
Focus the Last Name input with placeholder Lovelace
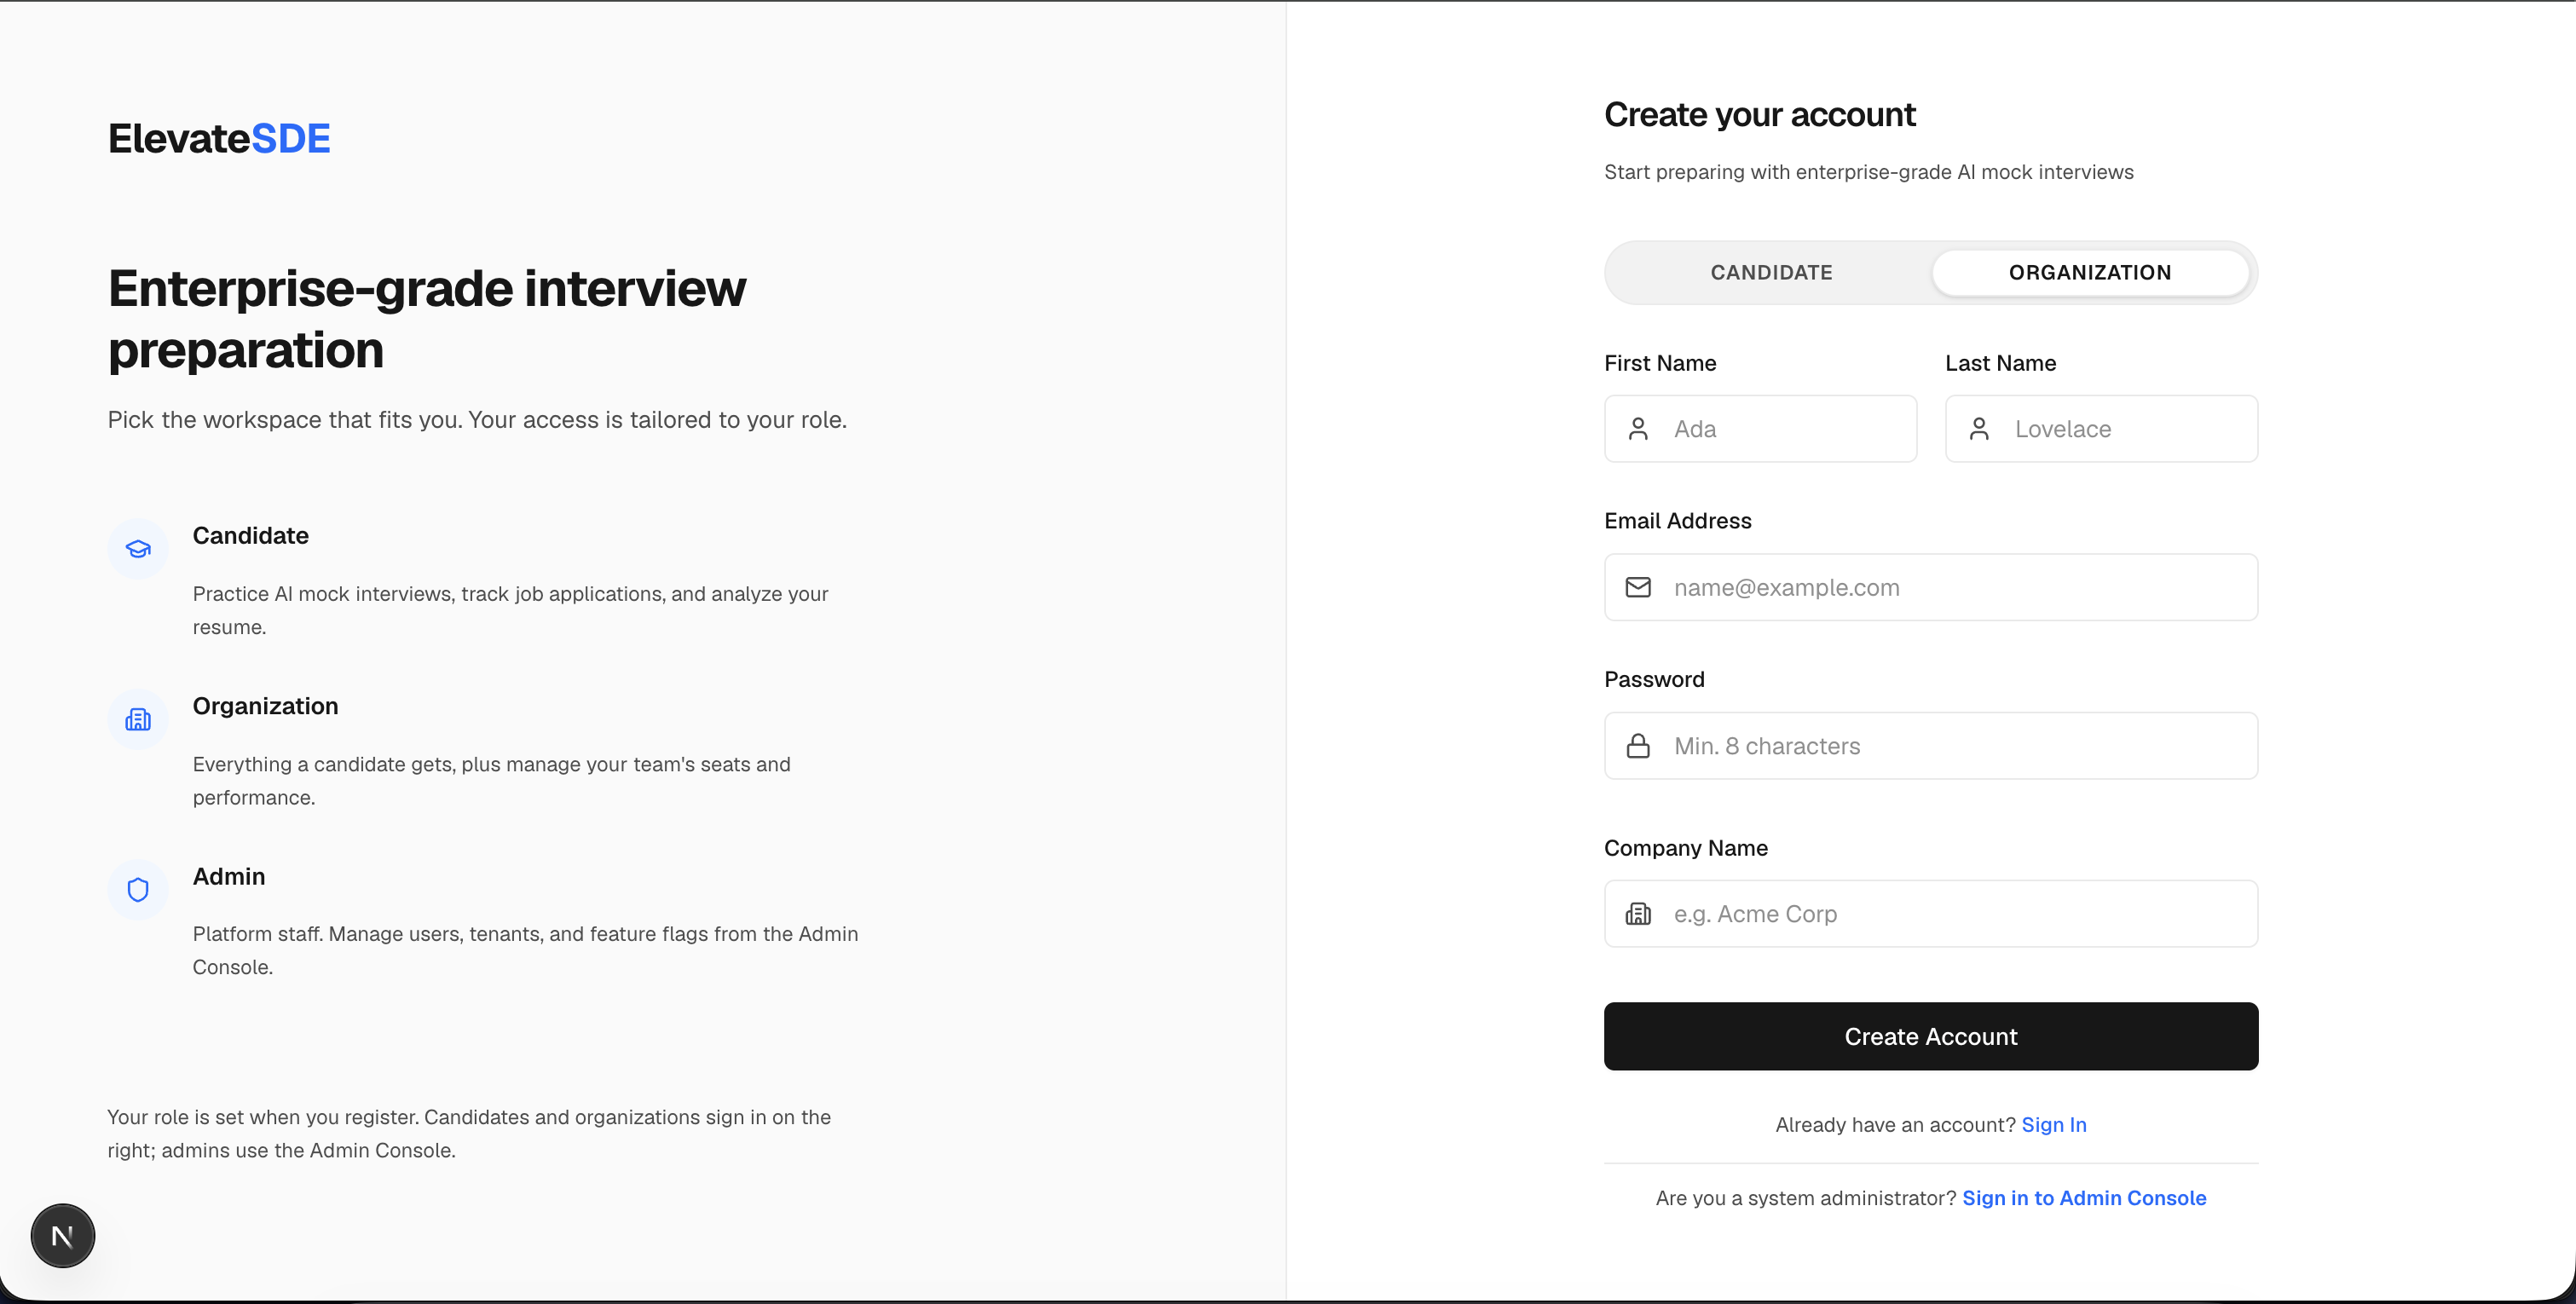coord(2101,429)
